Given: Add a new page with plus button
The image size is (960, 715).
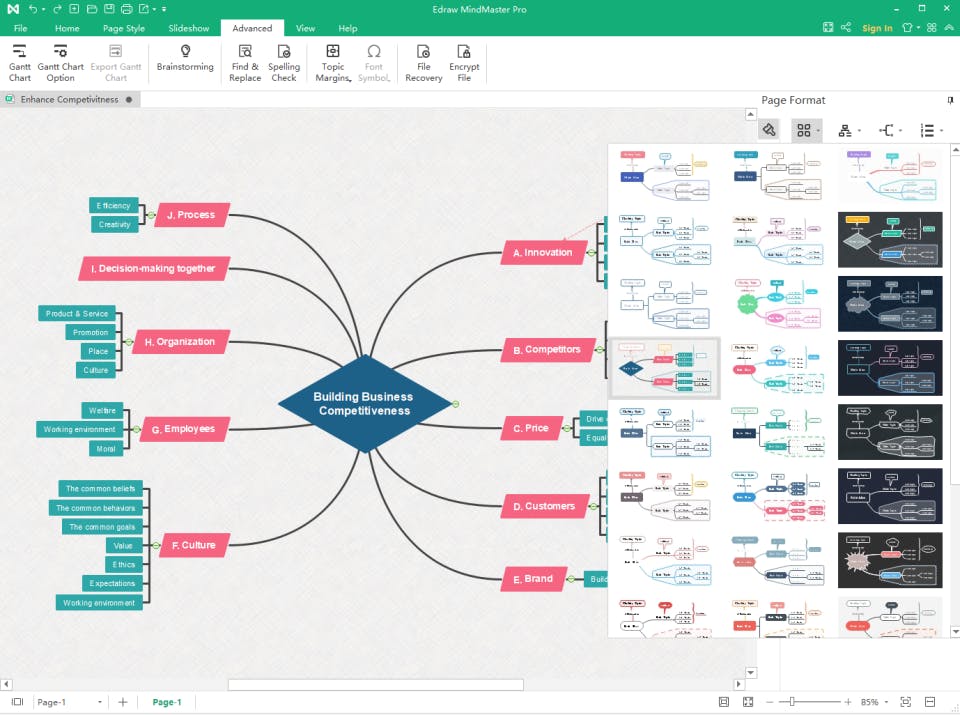Looking at the screenshot, I should 122,702.
